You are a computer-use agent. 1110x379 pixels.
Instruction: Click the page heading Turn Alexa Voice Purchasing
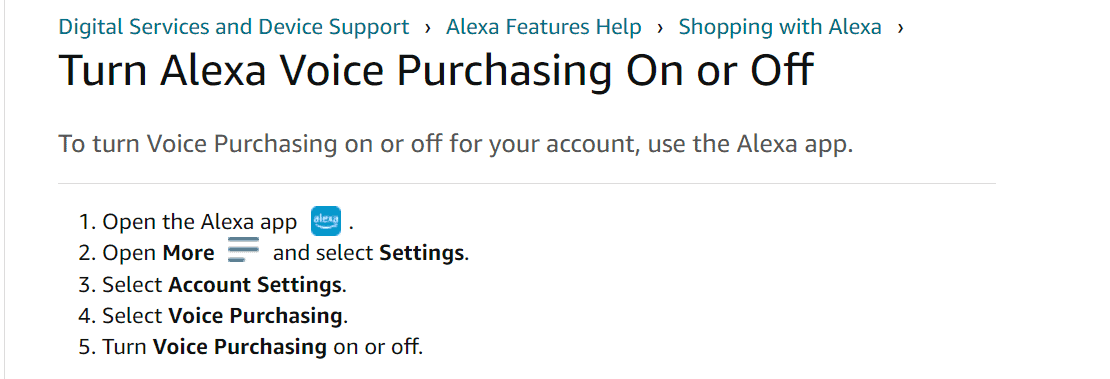click(435, 69)
